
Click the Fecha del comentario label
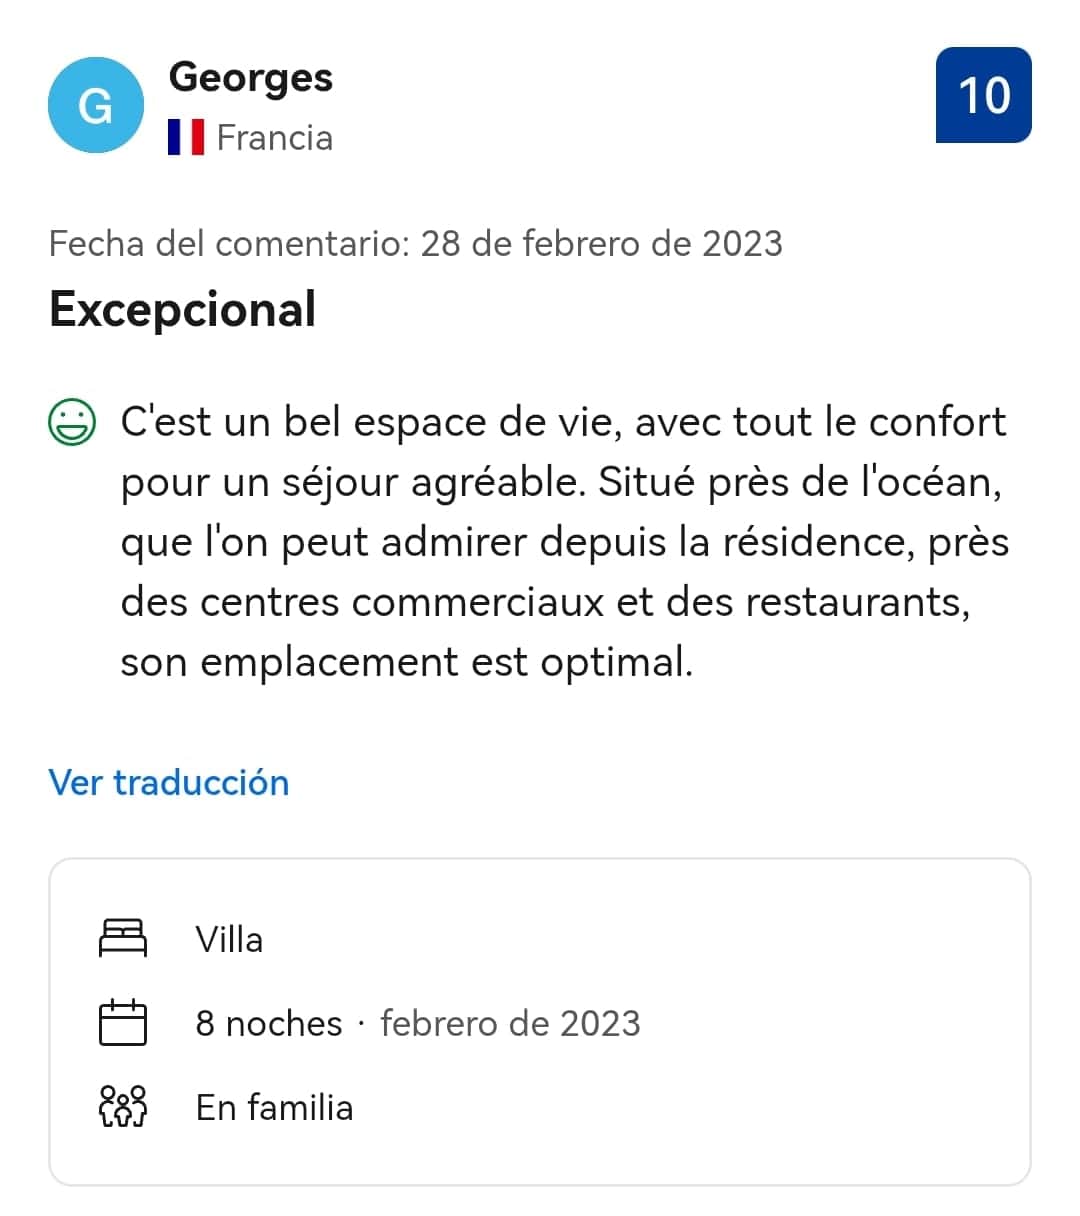(x=230, y=243)
